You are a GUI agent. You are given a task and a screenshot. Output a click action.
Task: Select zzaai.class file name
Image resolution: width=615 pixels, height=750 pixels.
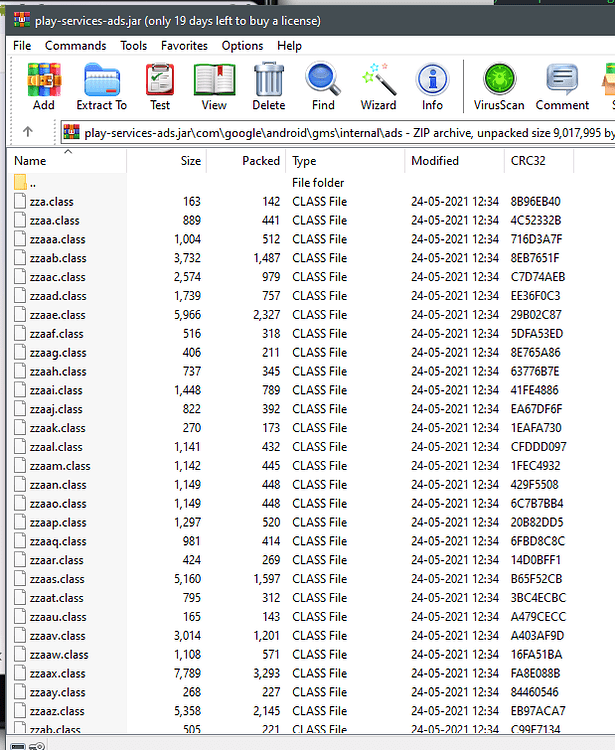(56, 390)
